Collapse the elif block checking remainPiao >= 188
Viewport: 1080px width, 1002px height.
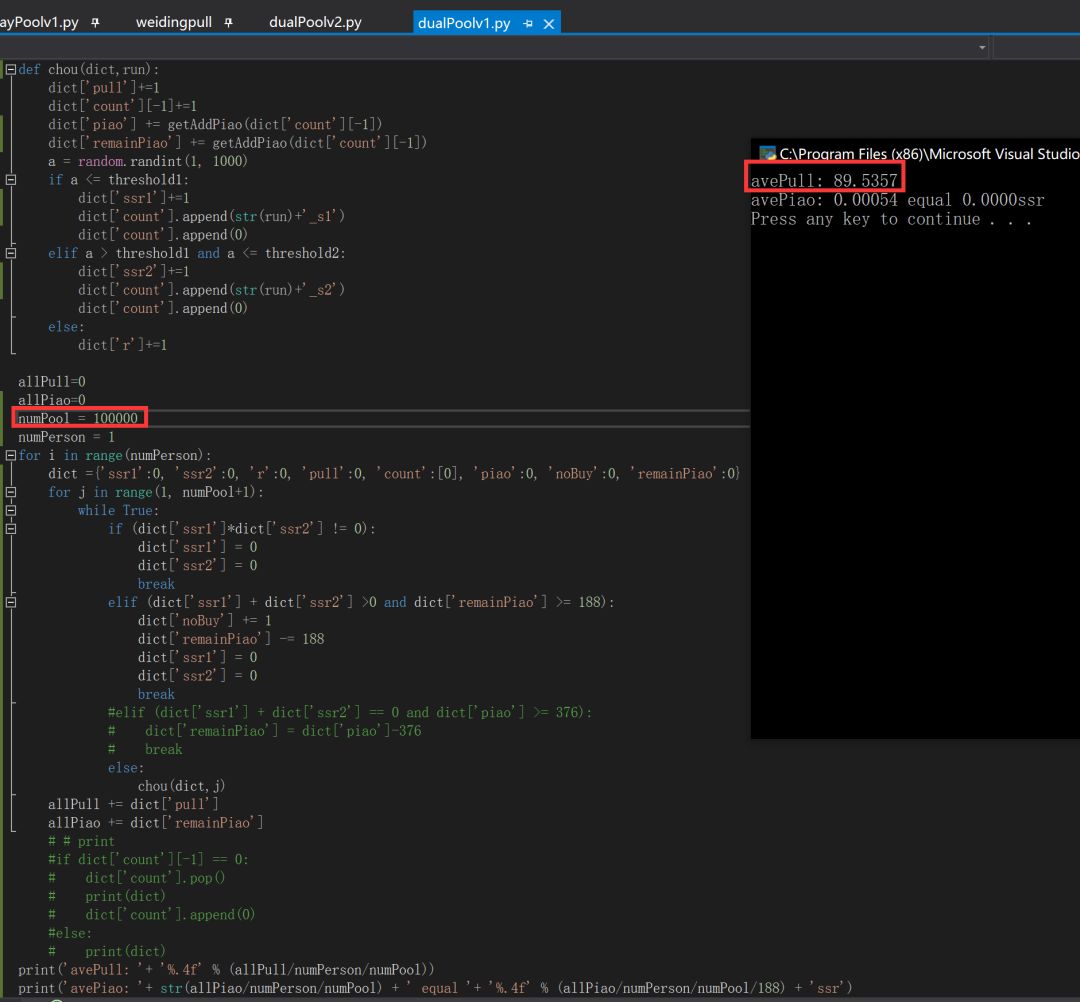tap(11, 603)
